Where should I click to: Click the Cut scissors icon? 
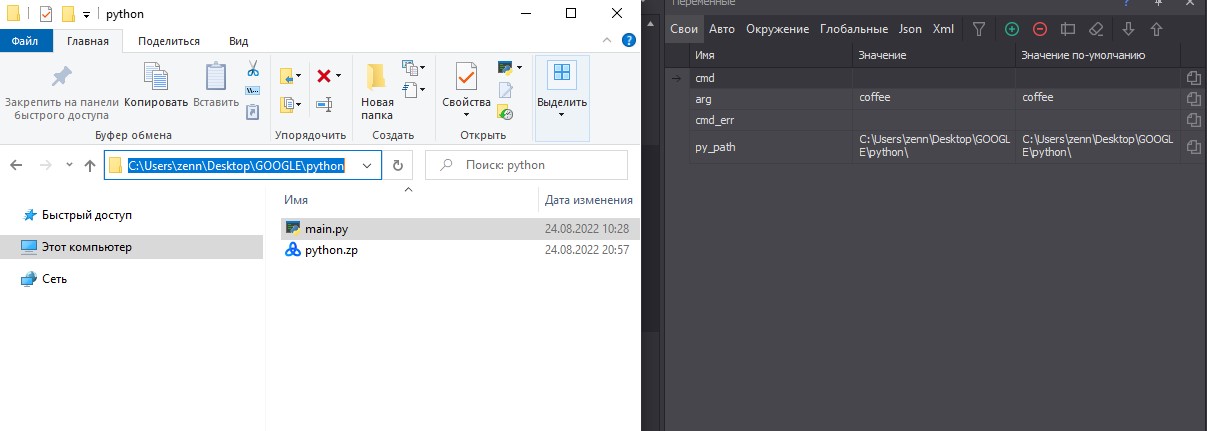click(253, 68)
